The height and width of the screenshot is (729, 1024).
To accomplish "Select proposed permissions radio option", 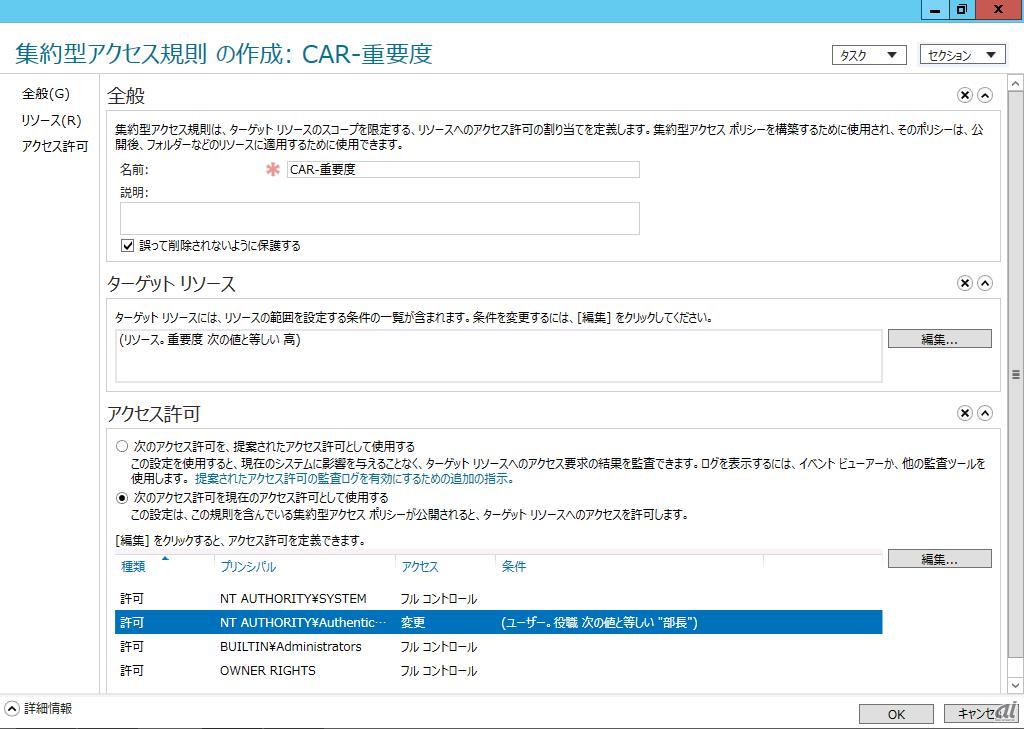I will tap(122, 446).
